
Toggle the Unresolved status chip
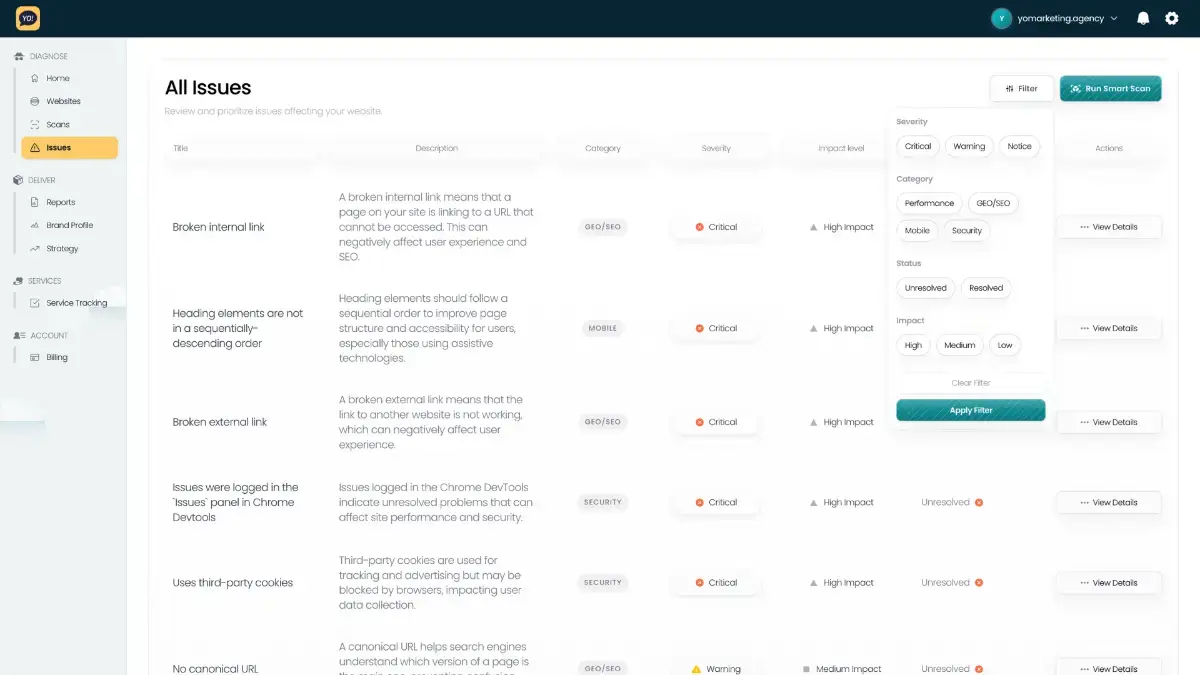tap(926, 288)
